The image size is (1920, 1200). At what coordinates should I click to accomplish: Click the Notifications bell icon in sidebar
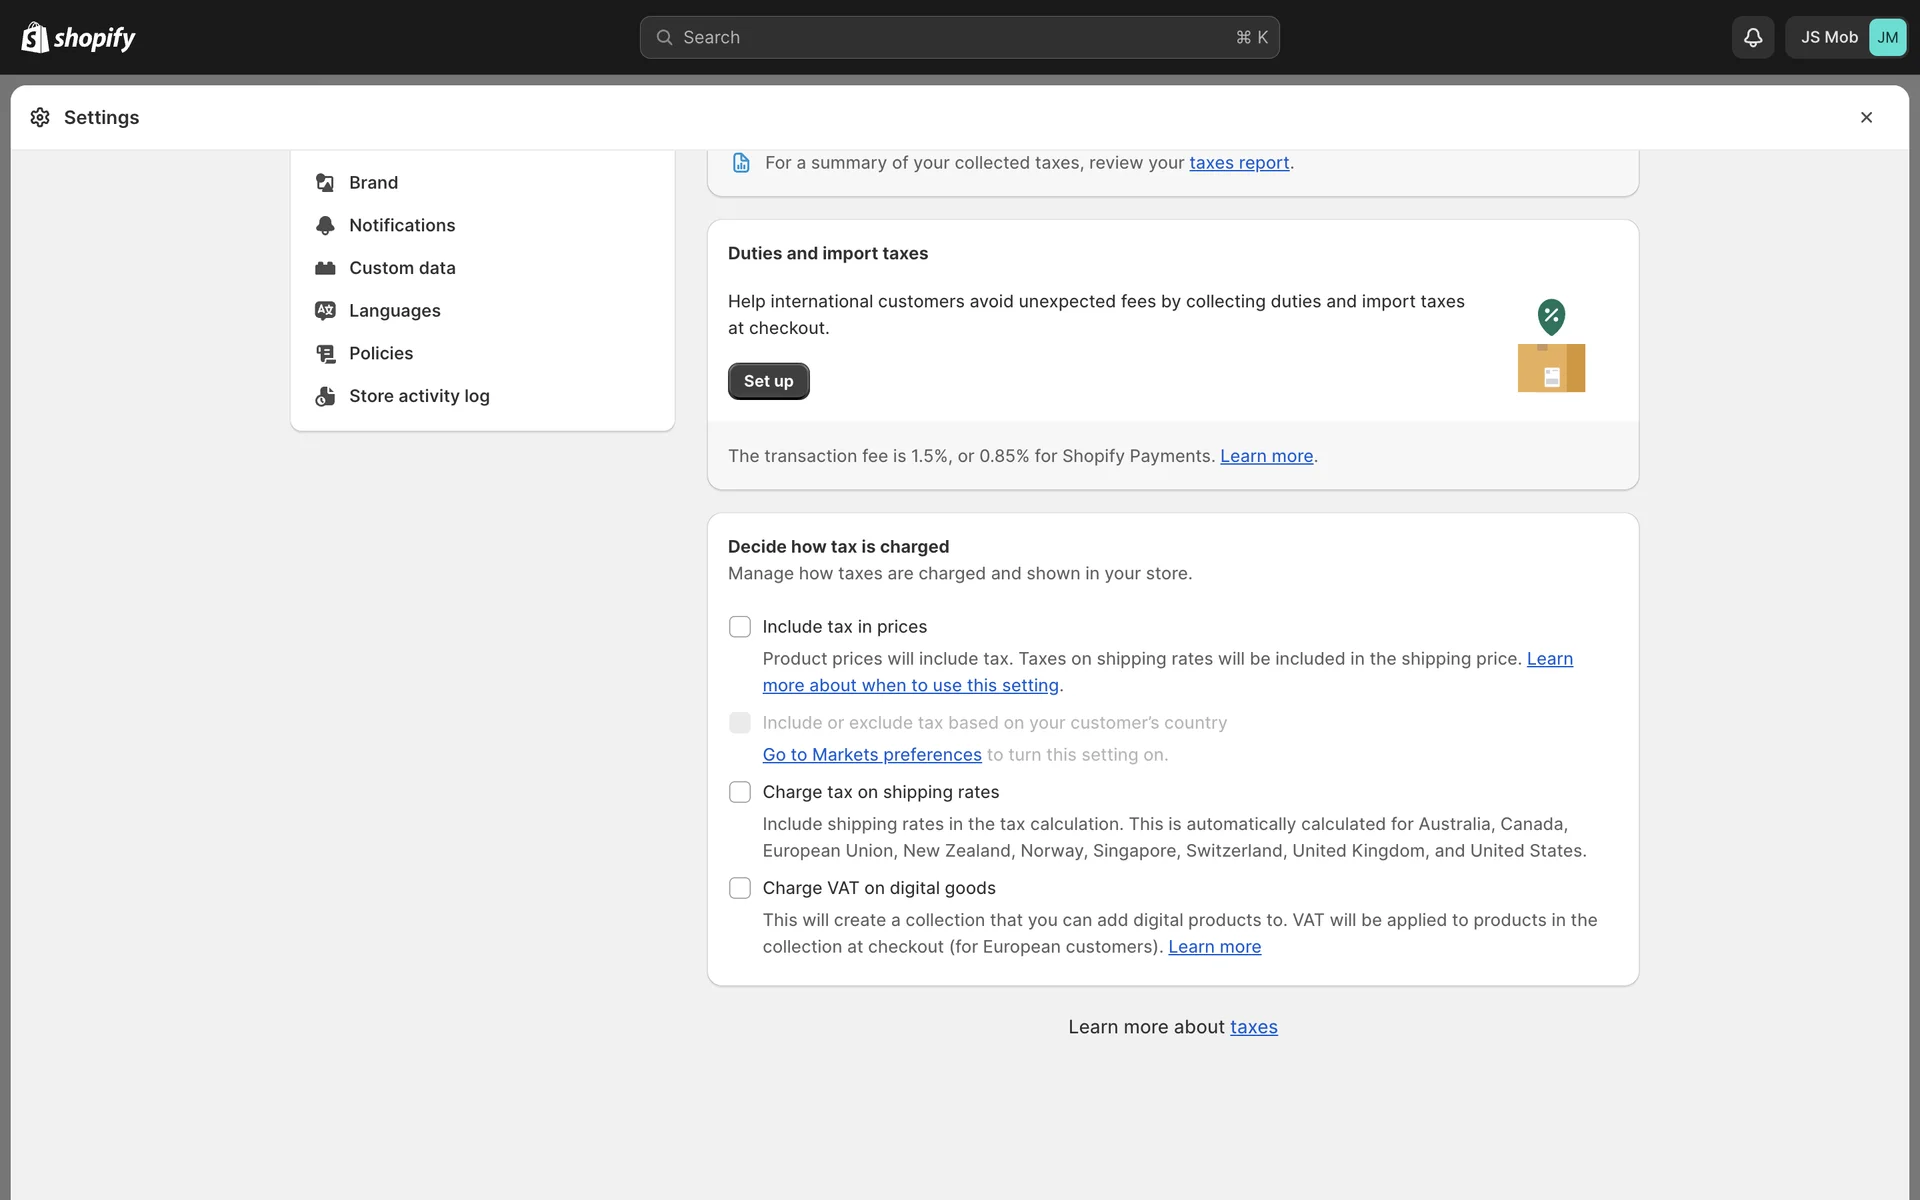[x=325, y=226]
